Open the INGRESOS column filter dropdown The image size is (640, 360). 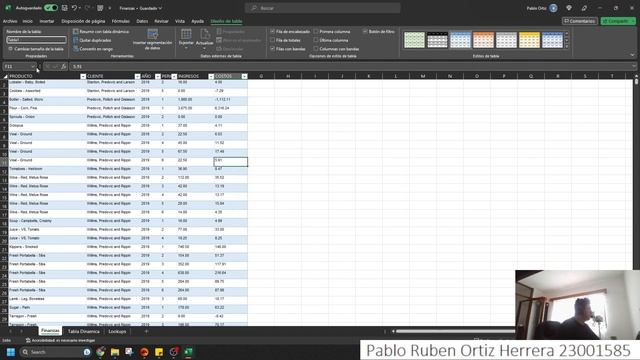click(211, 76)
